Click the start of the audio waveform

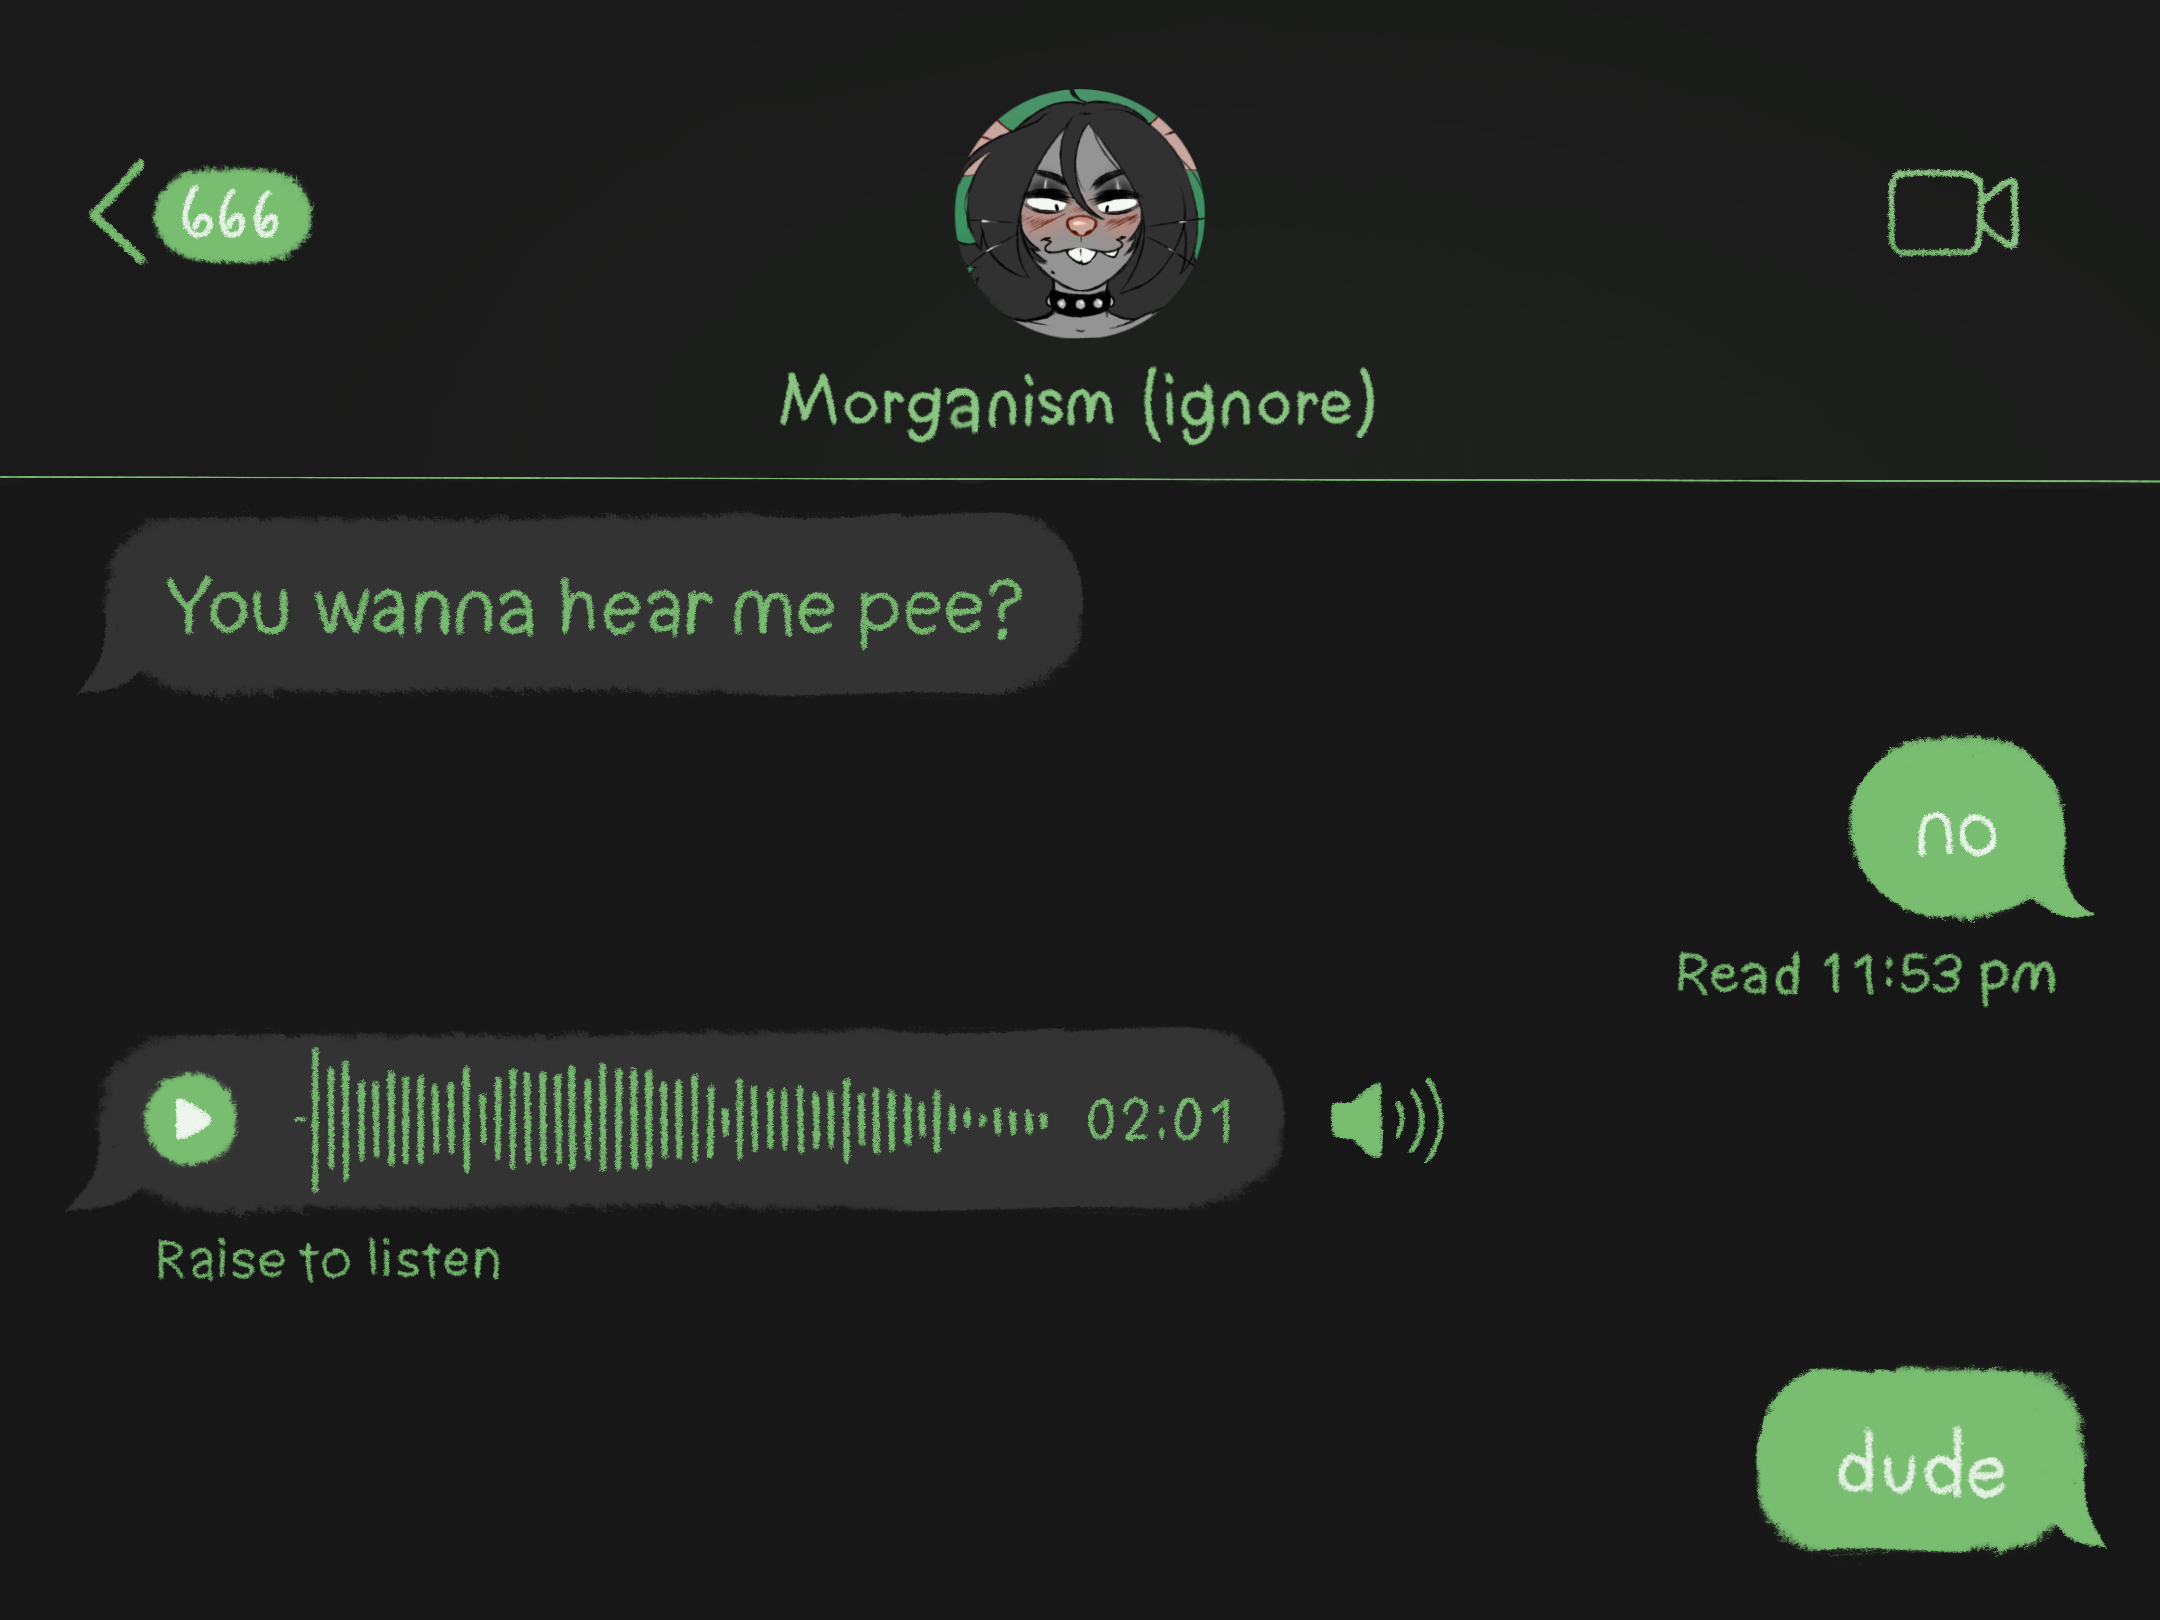point(315,1119)
